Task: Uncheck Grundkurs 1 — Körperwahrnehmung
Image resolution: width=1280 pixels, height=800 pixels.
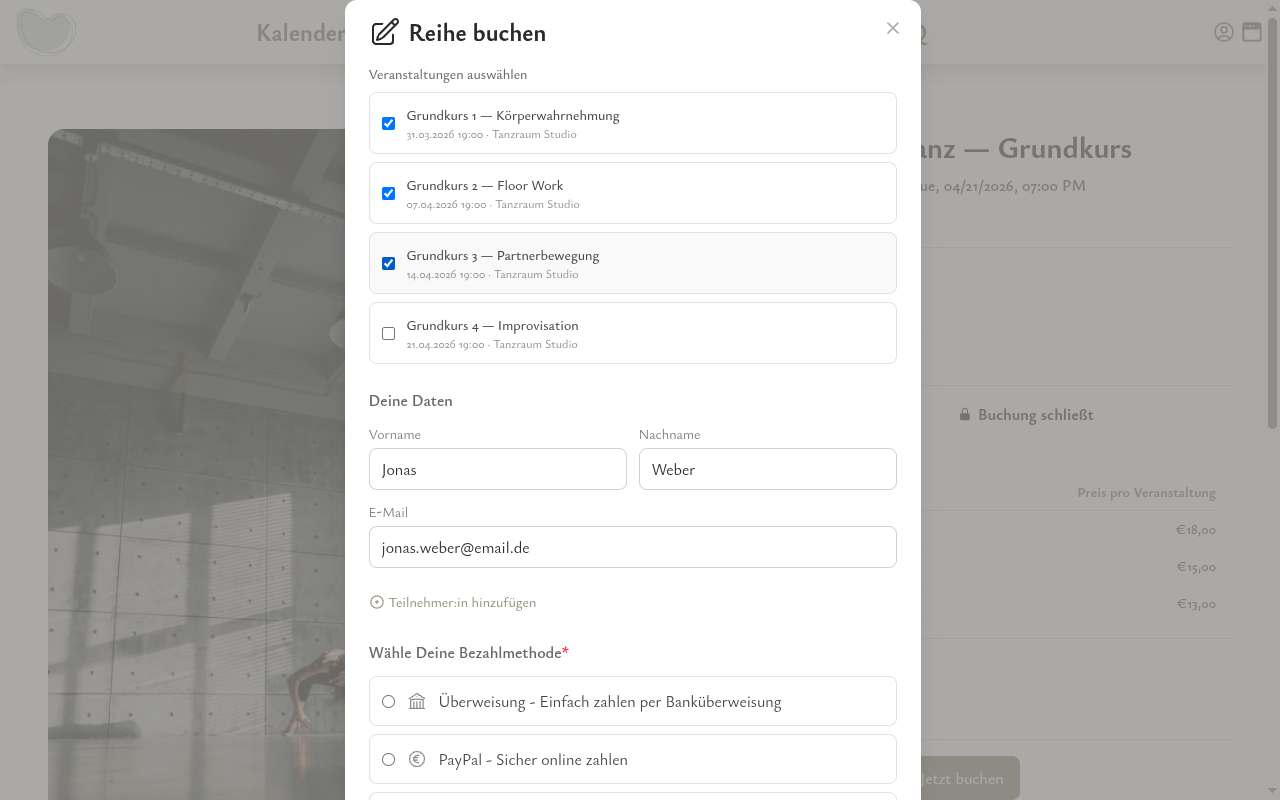Action: pyautogui.click(x=389, y=124)
